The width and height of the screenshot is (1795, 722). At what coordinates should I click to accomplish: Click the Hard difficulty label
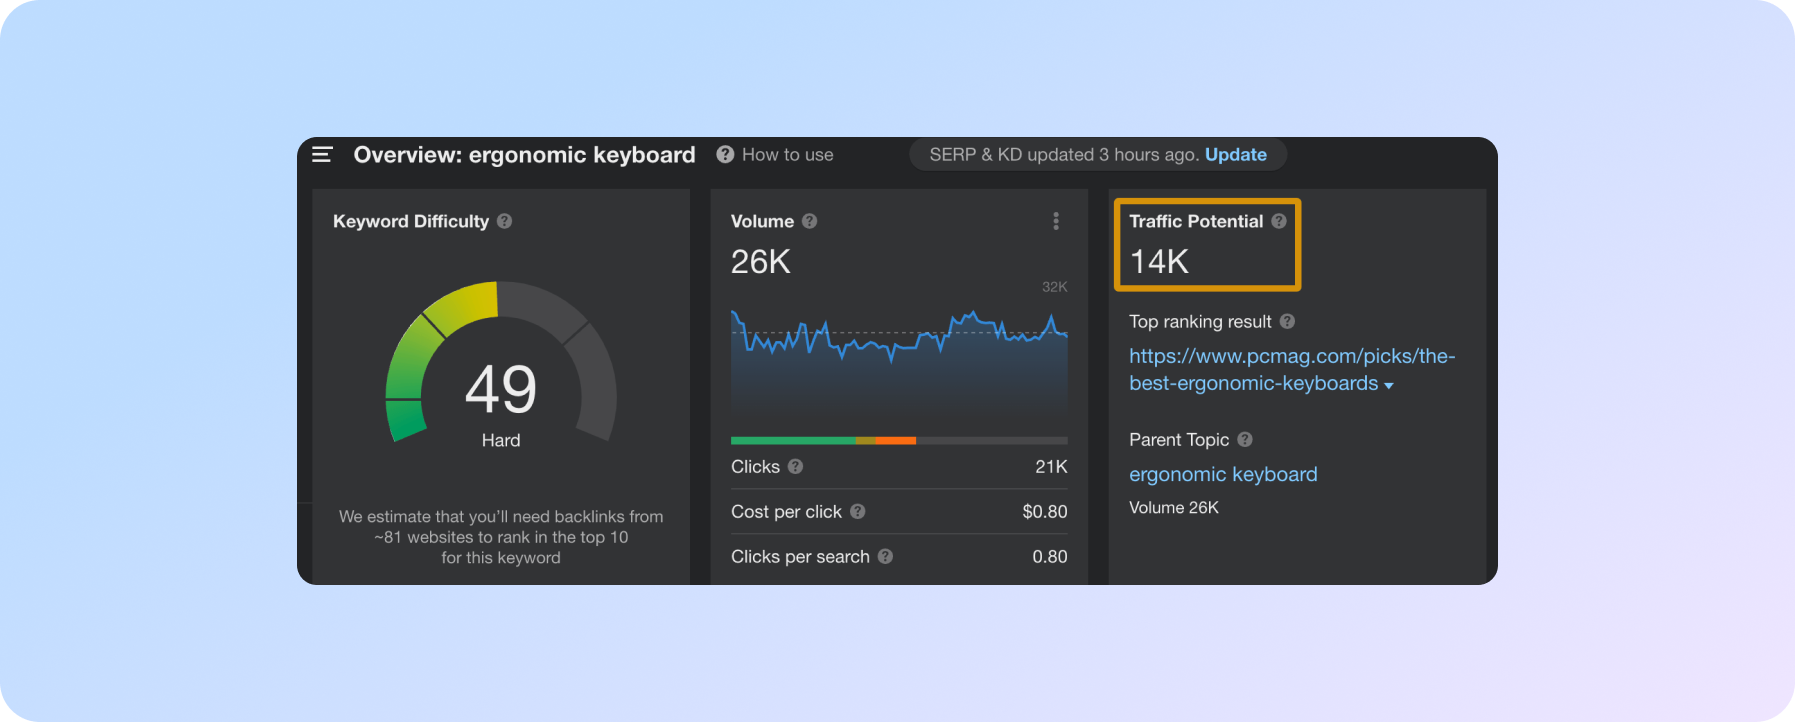(x=501, y=440)
